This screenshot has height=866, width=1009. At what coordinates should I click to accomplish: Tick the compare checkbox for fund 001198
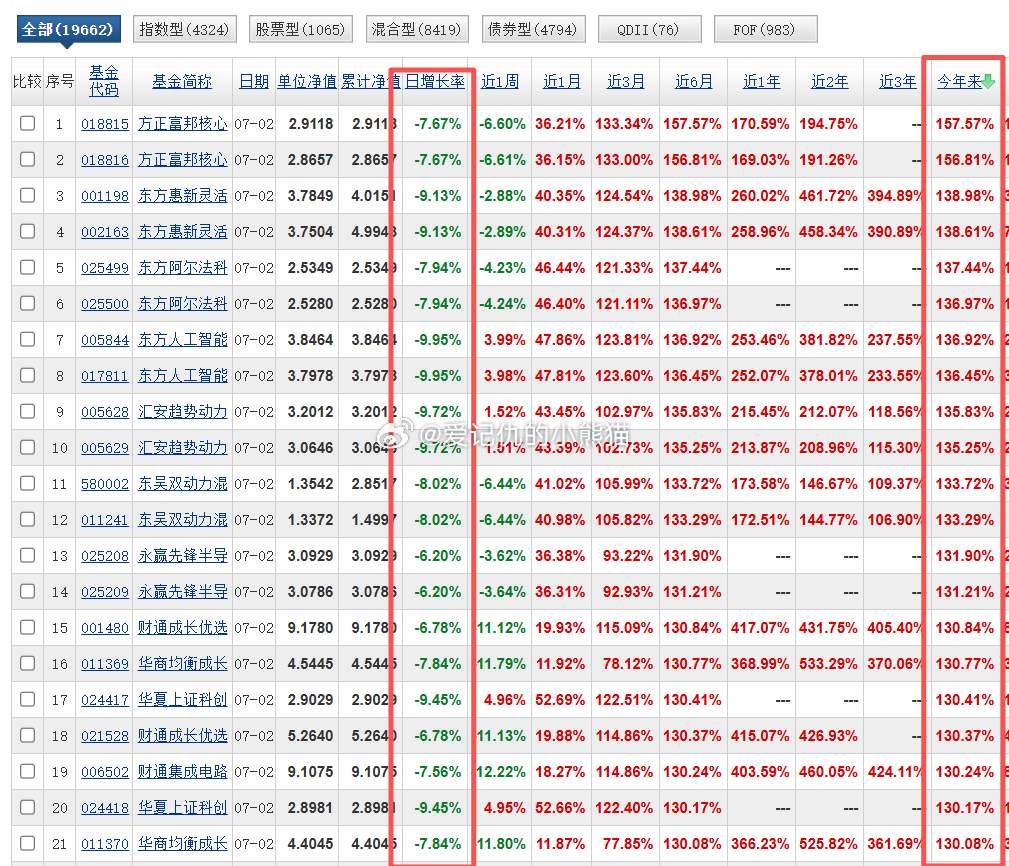pos(28,195)
